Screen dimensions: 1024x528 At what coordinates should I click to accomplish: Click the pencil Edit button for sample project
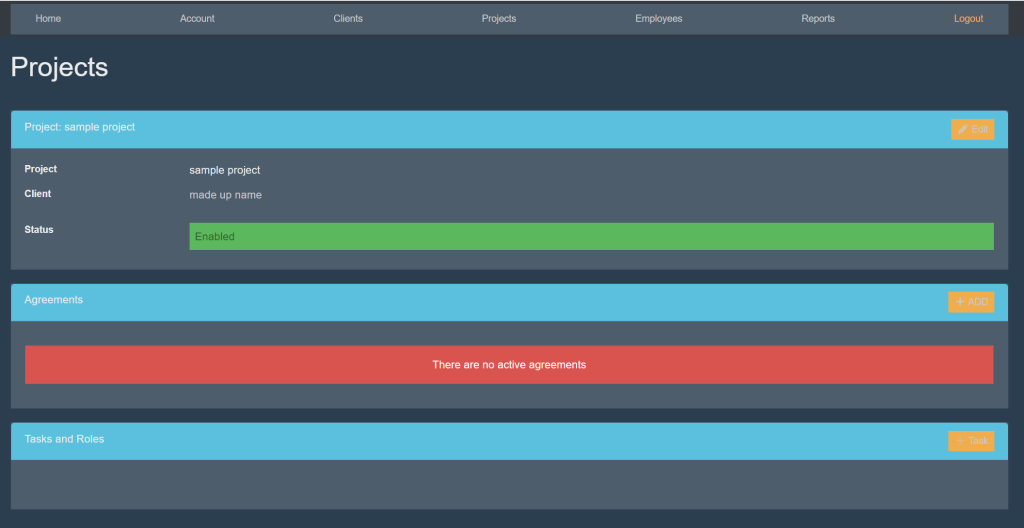(972, 129)
